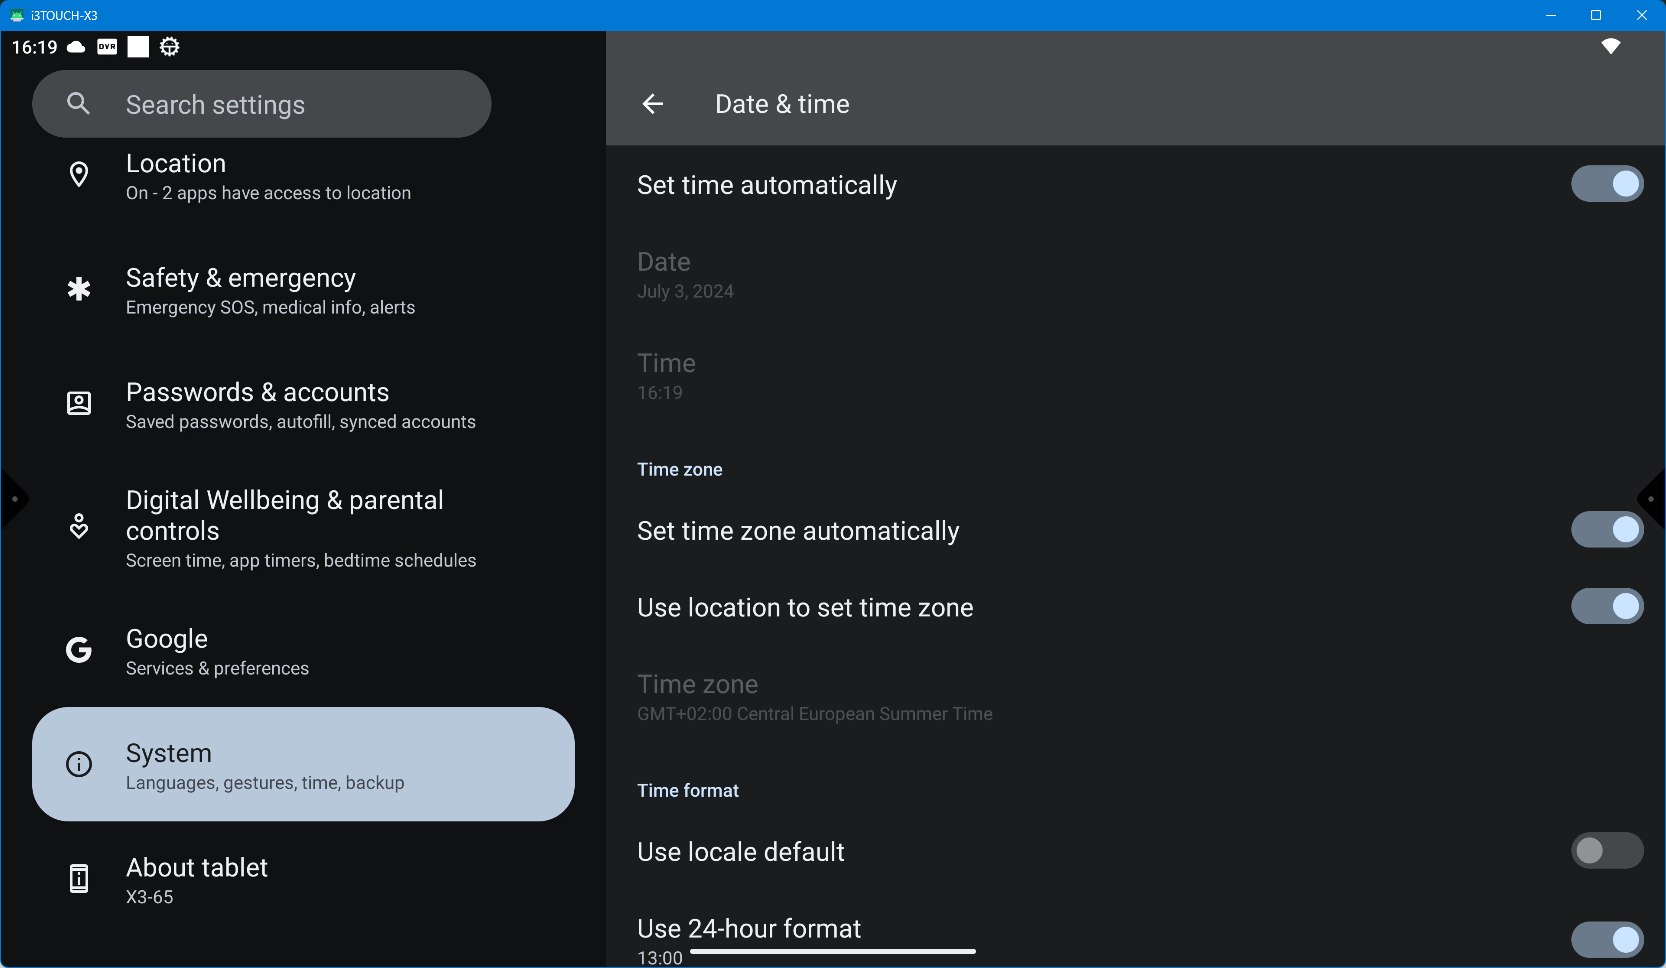Open the Time zone GMT+02:00 entry
1666x968 pixels.
(x=814, y=698)
